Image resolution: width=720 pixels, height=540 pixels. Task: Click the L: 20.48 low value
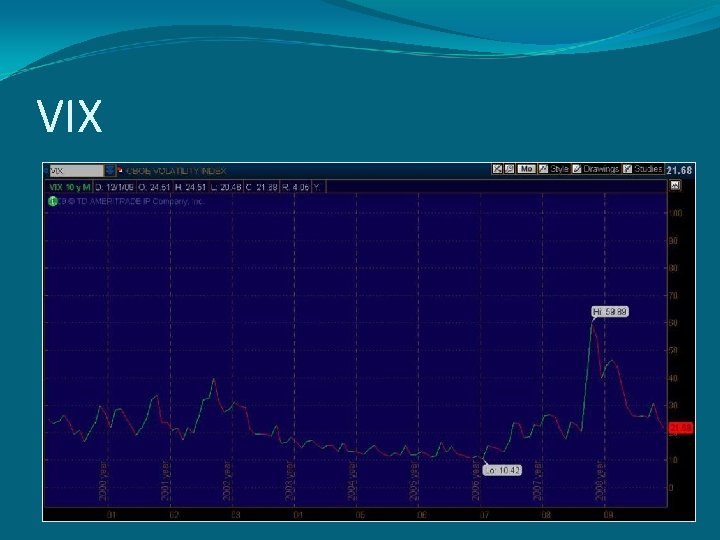[x=226, y=187]
